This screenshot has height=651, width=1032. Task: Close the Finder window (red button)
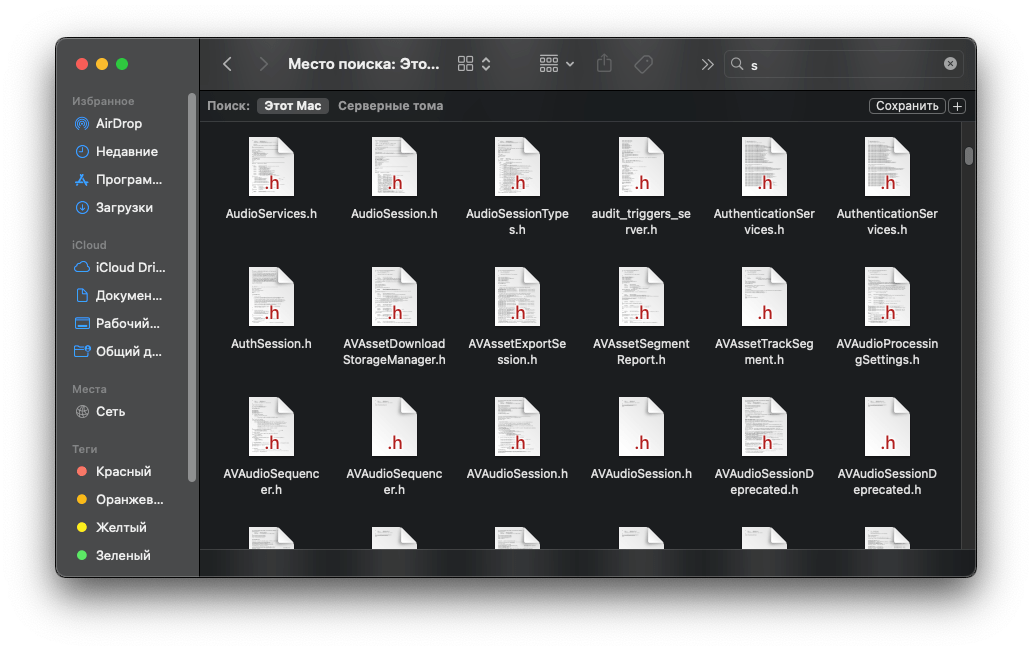82,64
